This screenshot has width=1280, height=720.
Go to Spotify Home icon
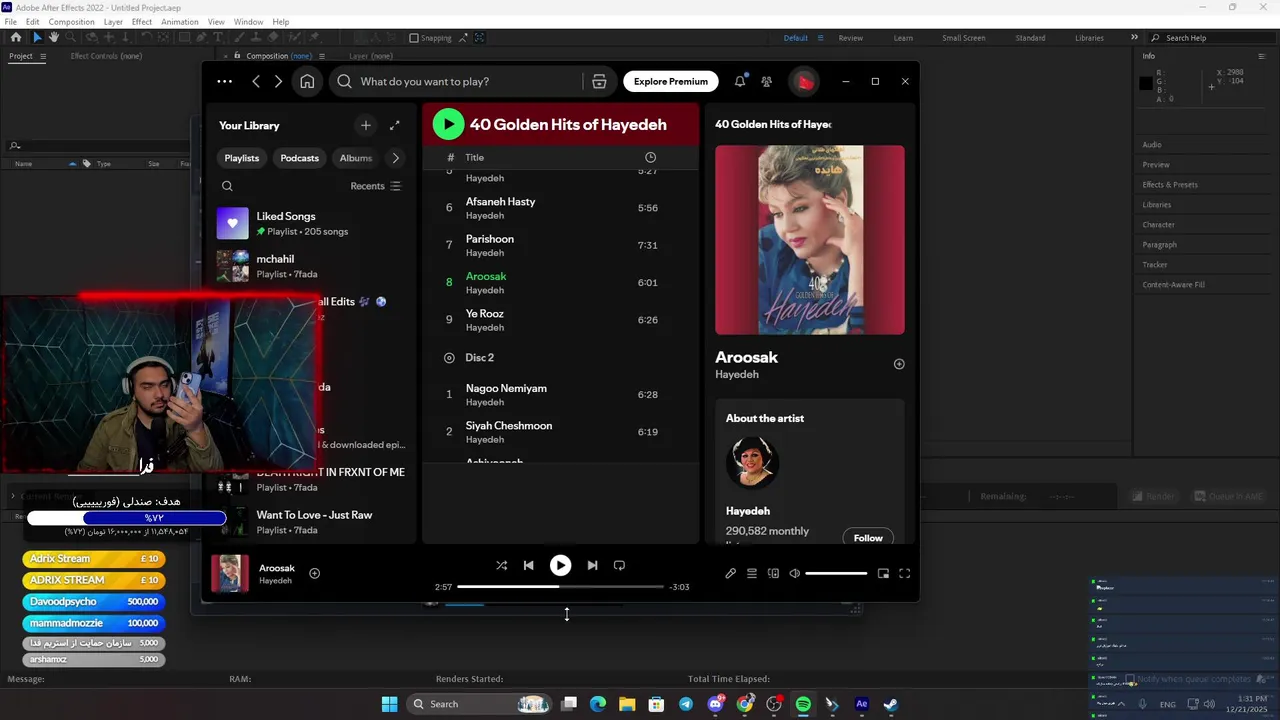pos(307,81)
